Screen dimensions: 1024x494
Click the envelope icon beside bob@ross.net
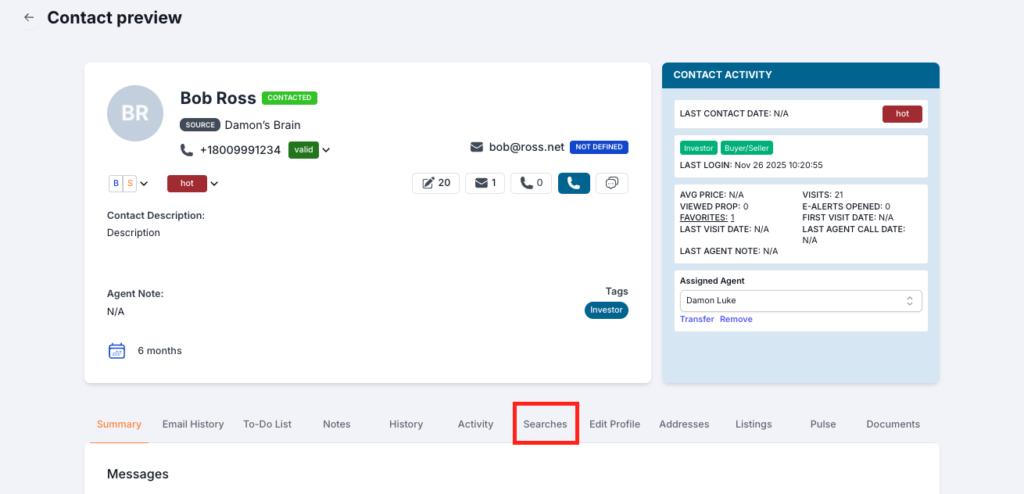(477, 147)
